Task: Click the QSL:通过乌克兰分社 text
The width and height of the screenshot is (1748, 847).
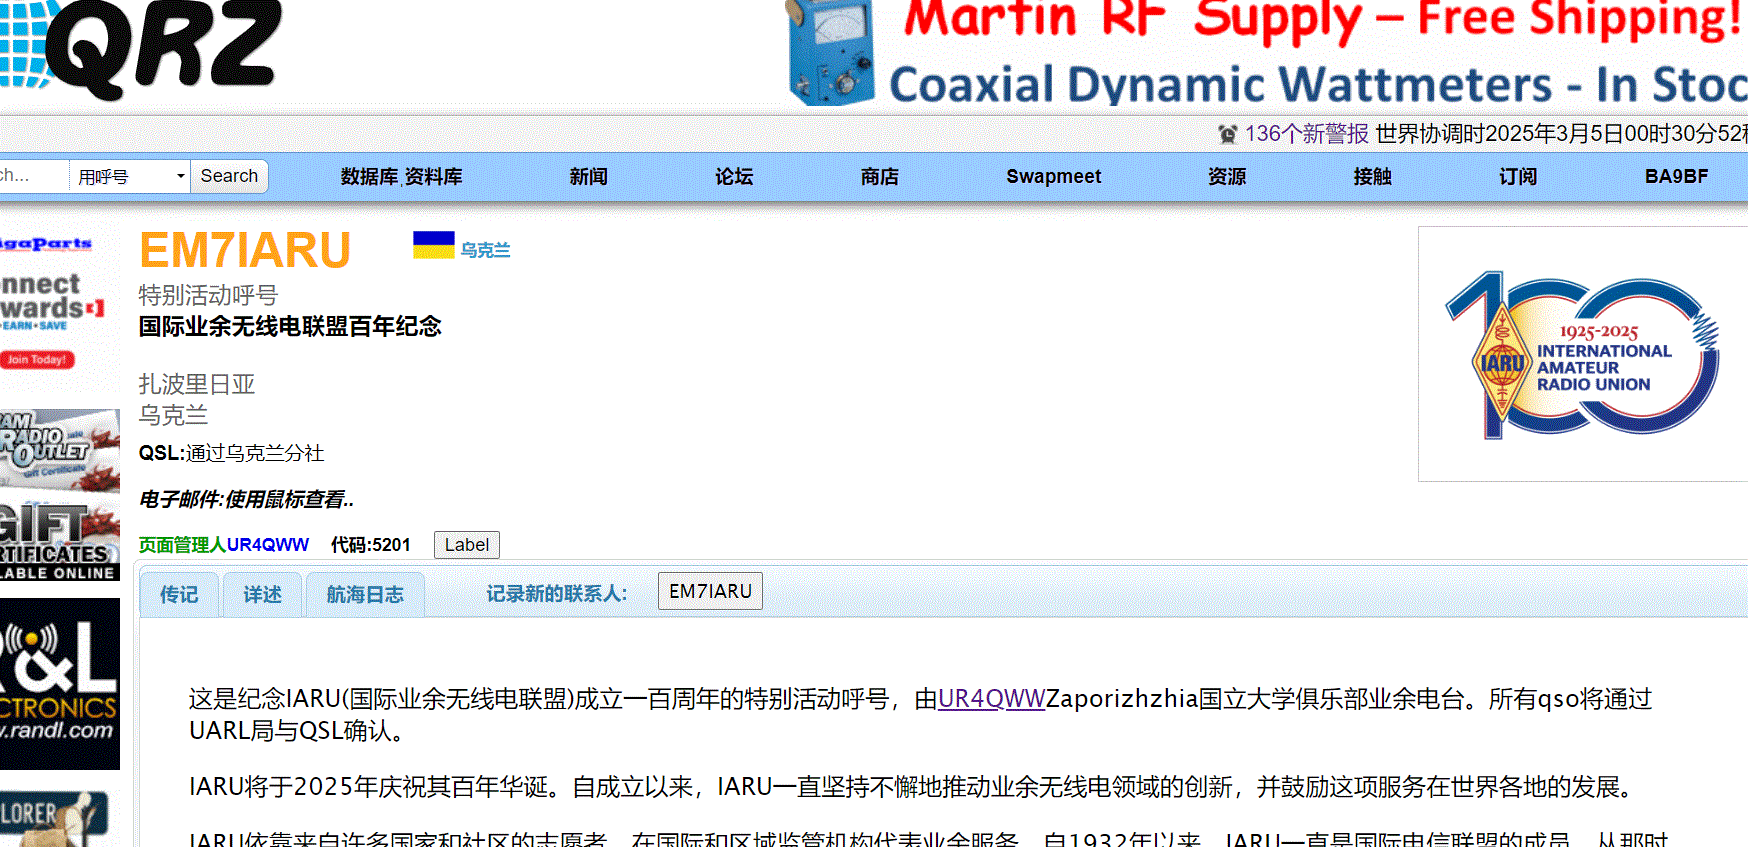Action: click(231, 453)
